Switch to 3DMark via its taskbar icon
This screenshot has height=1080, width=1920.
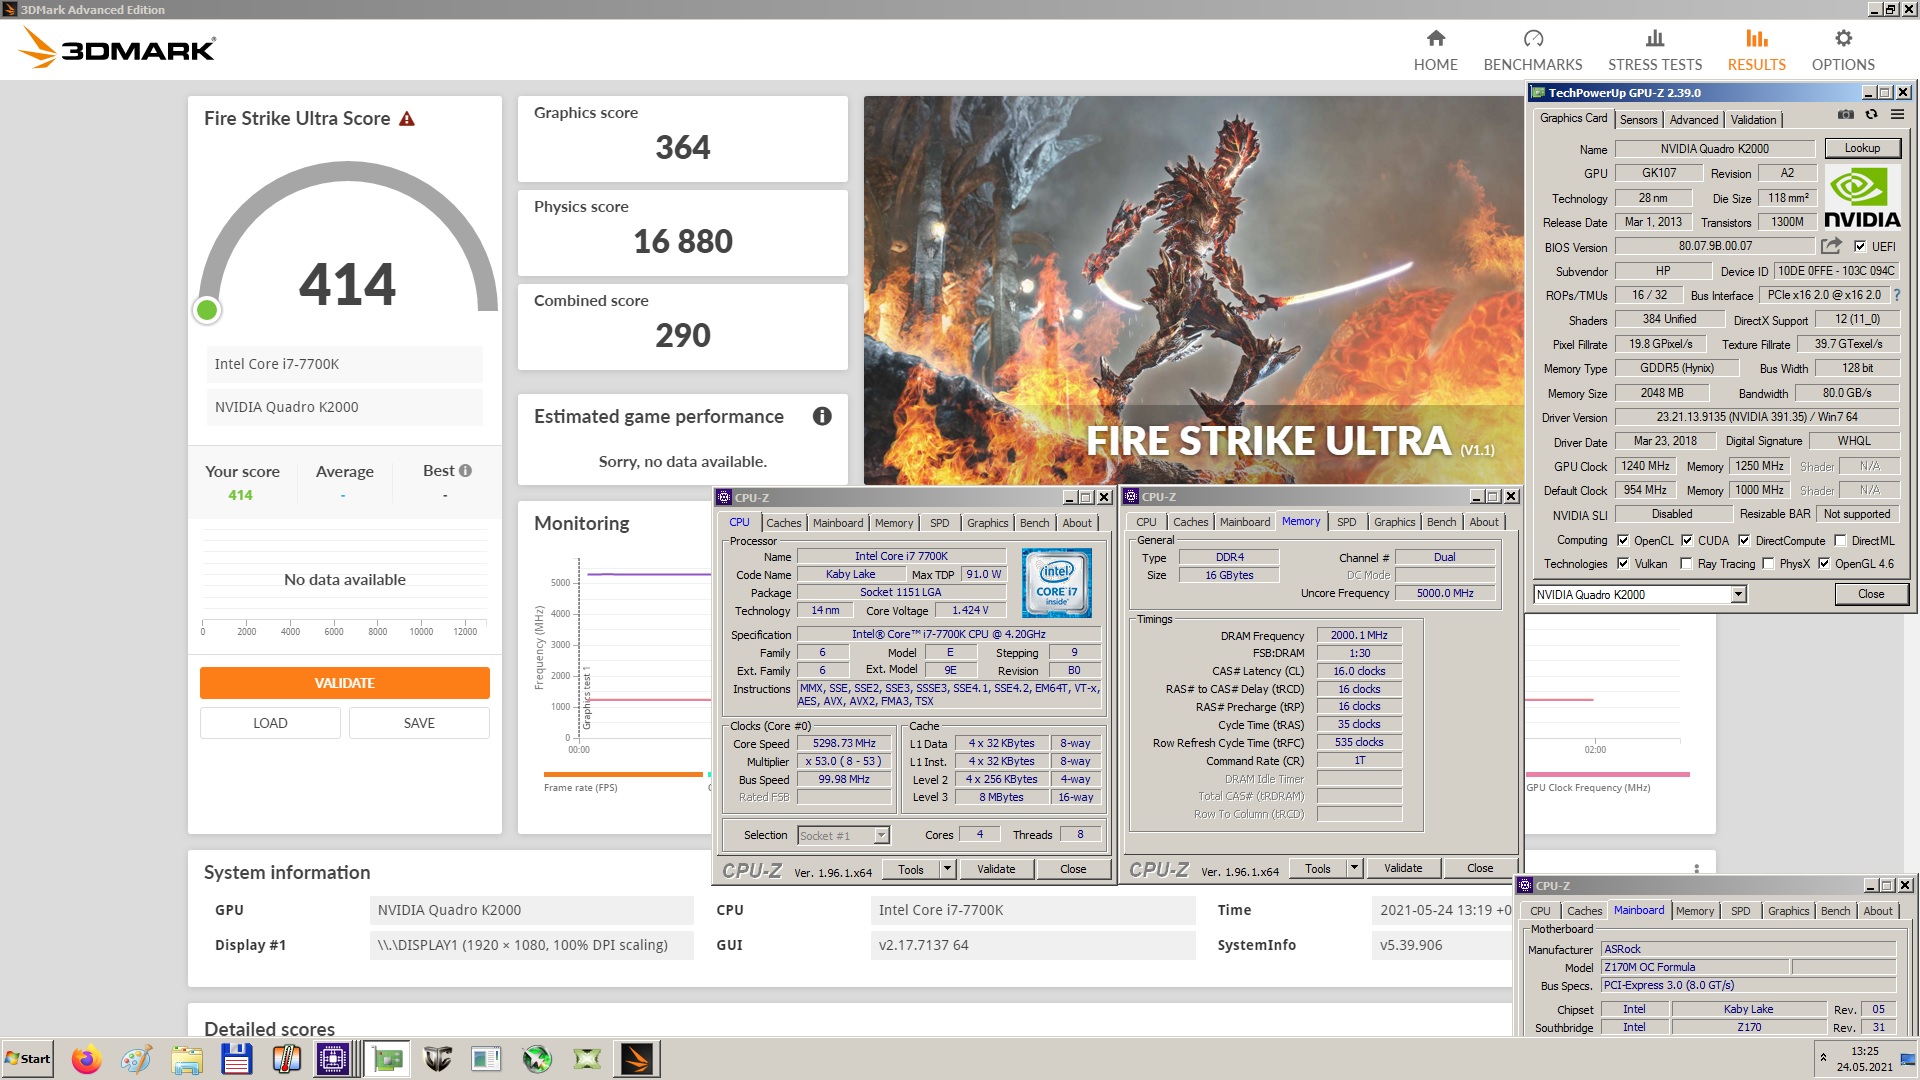tap(637, 1059)
